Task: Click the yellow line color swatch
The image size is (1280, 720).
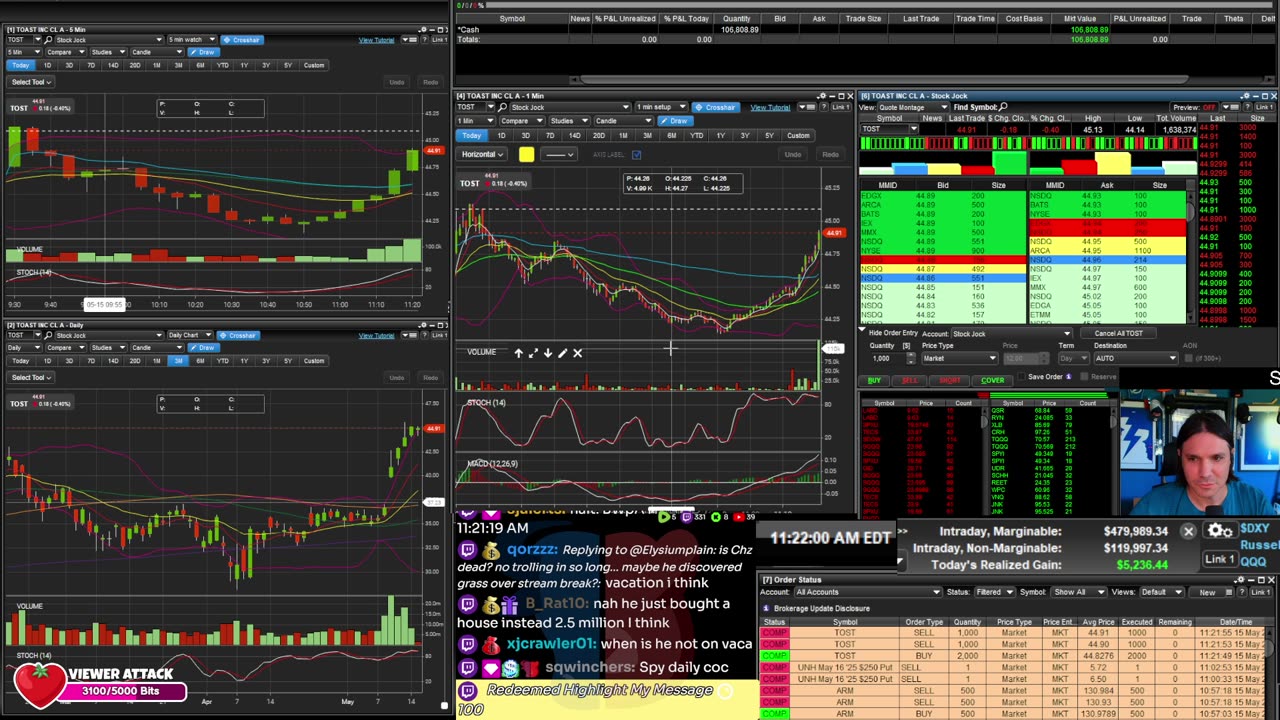Action: [x=527, y=154]
